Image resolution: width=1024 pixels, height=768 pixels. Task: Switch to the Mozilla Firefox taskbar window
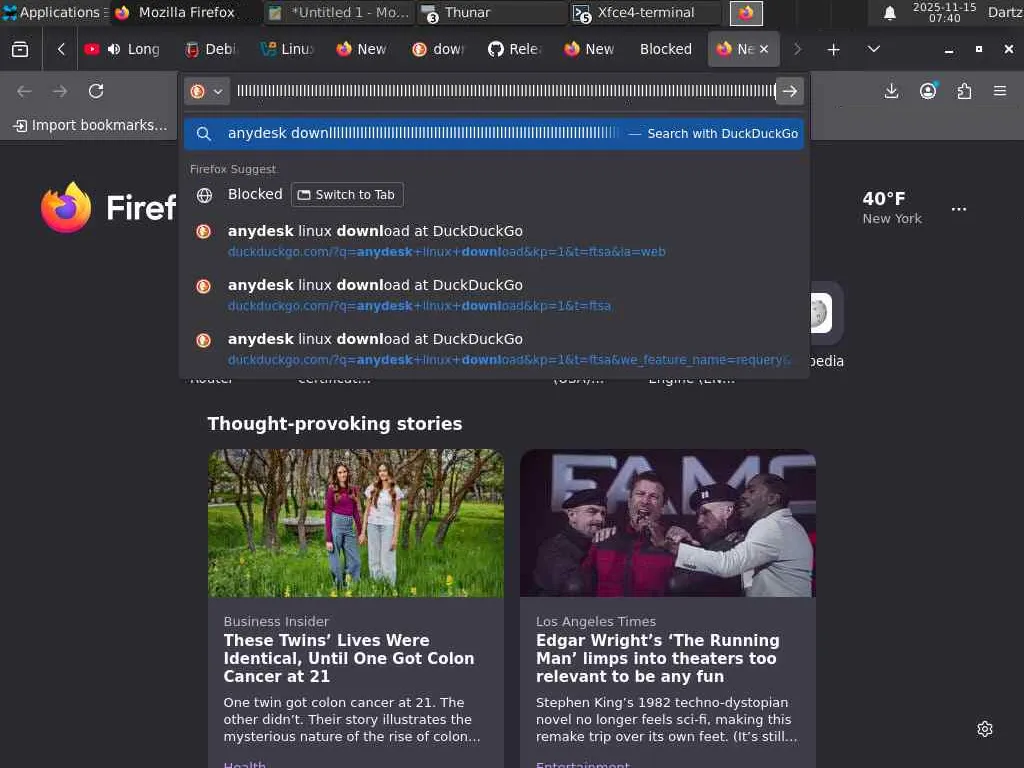[185, 12]
